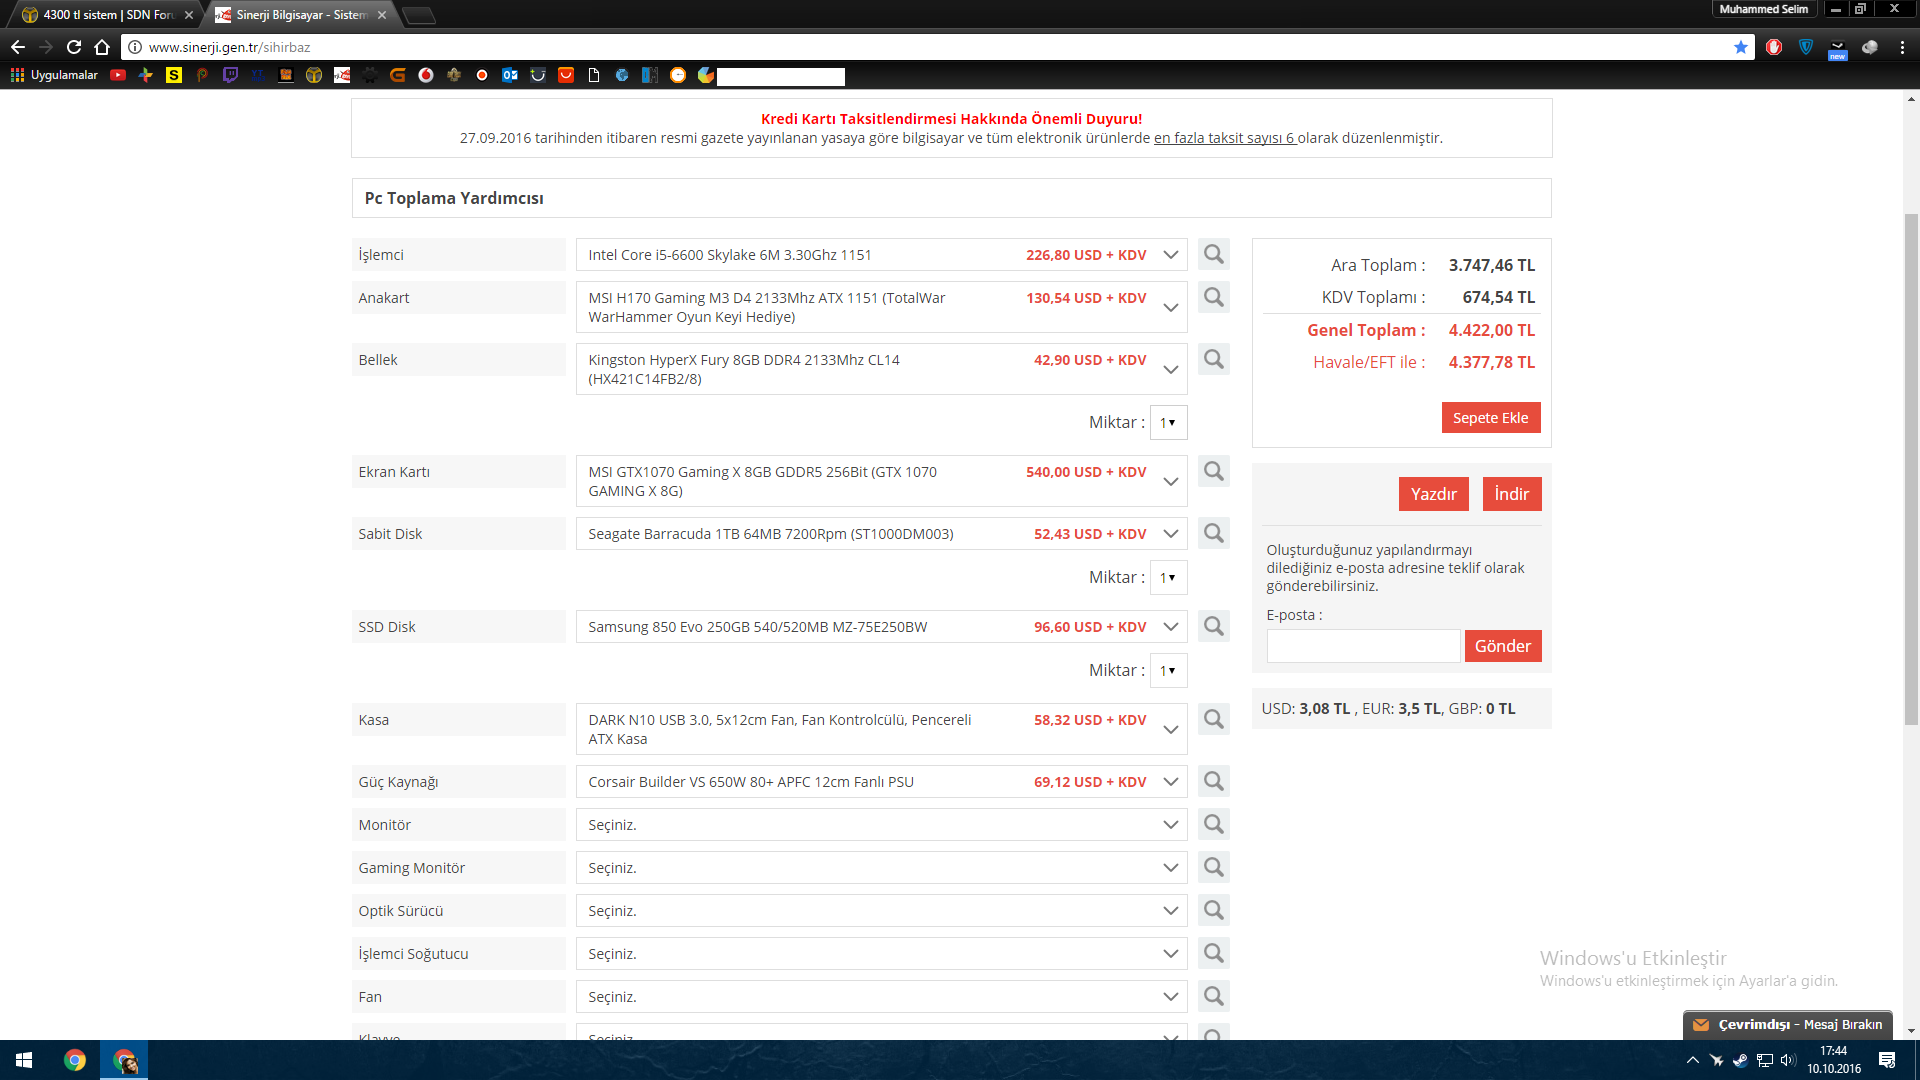This screenshot has width=1920, height=1080.
Task: Open the Windows Start menu
Action: pyautogui.click(x=24, y=1060)
